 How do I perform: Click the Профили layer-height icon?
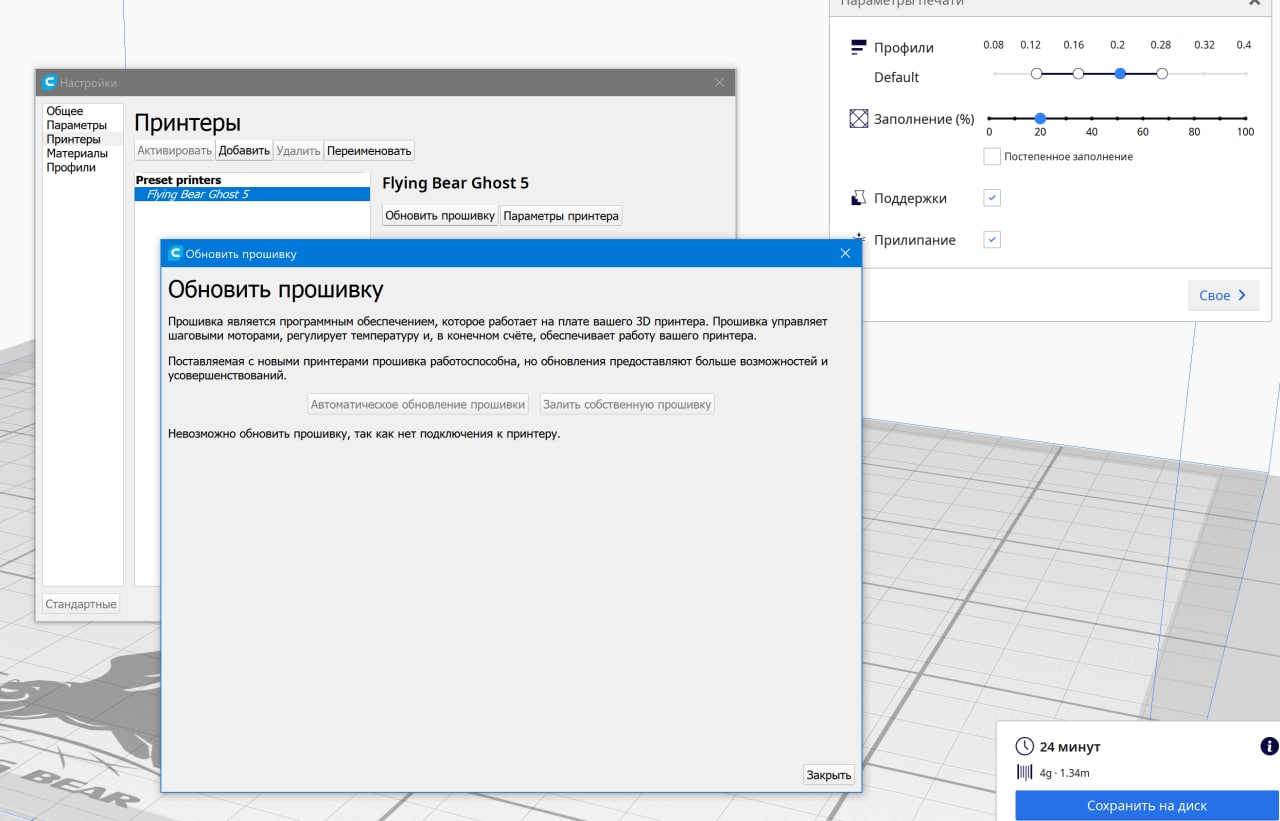(x=858, y=47)
